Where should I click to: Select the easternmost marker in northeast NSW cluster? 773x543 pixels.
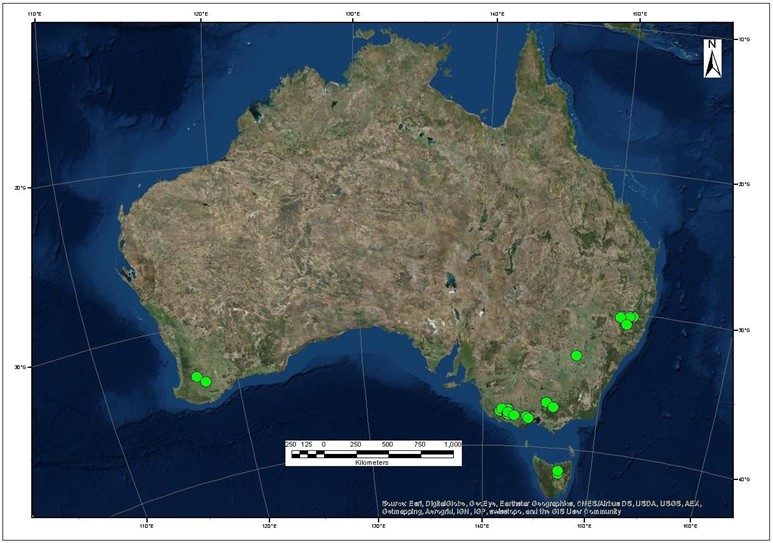(x=633, y=317)
